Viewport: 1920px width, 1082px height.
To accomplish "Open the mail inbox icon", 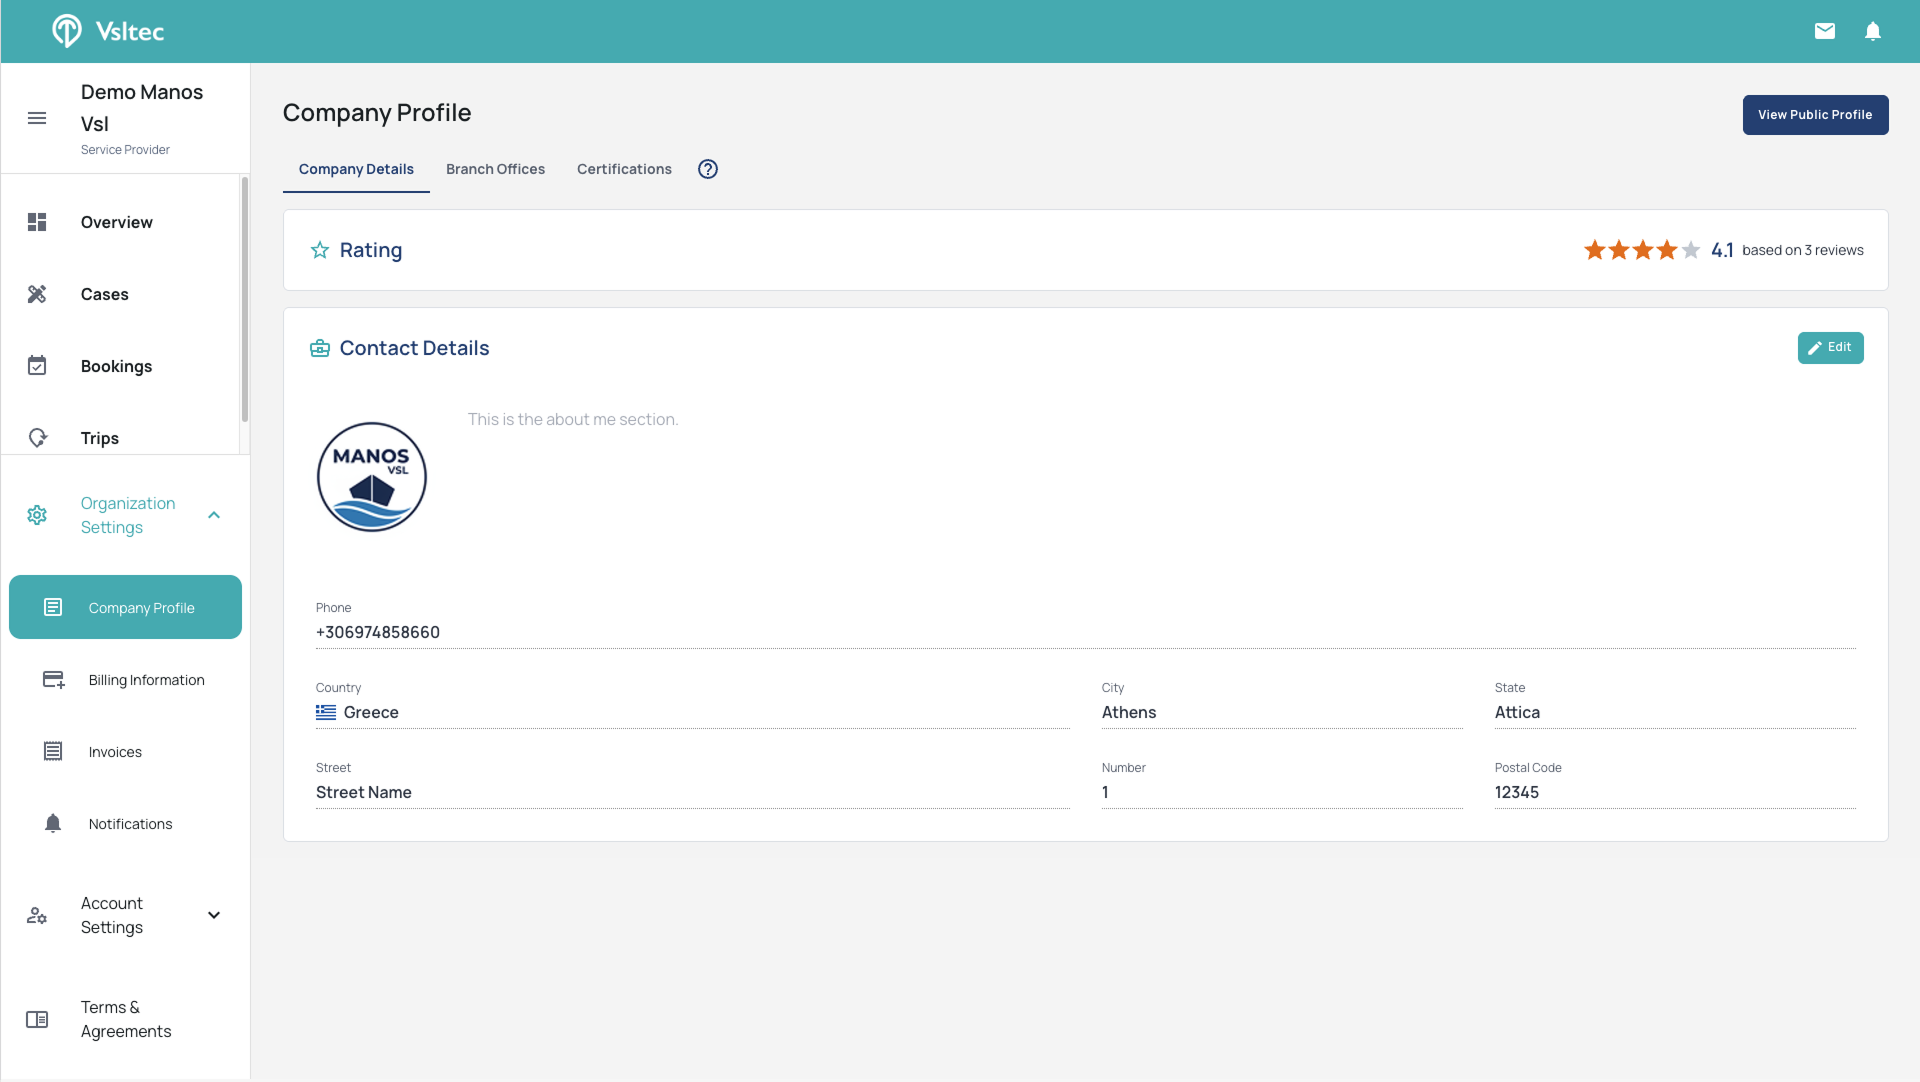I will pos(1825,31).
